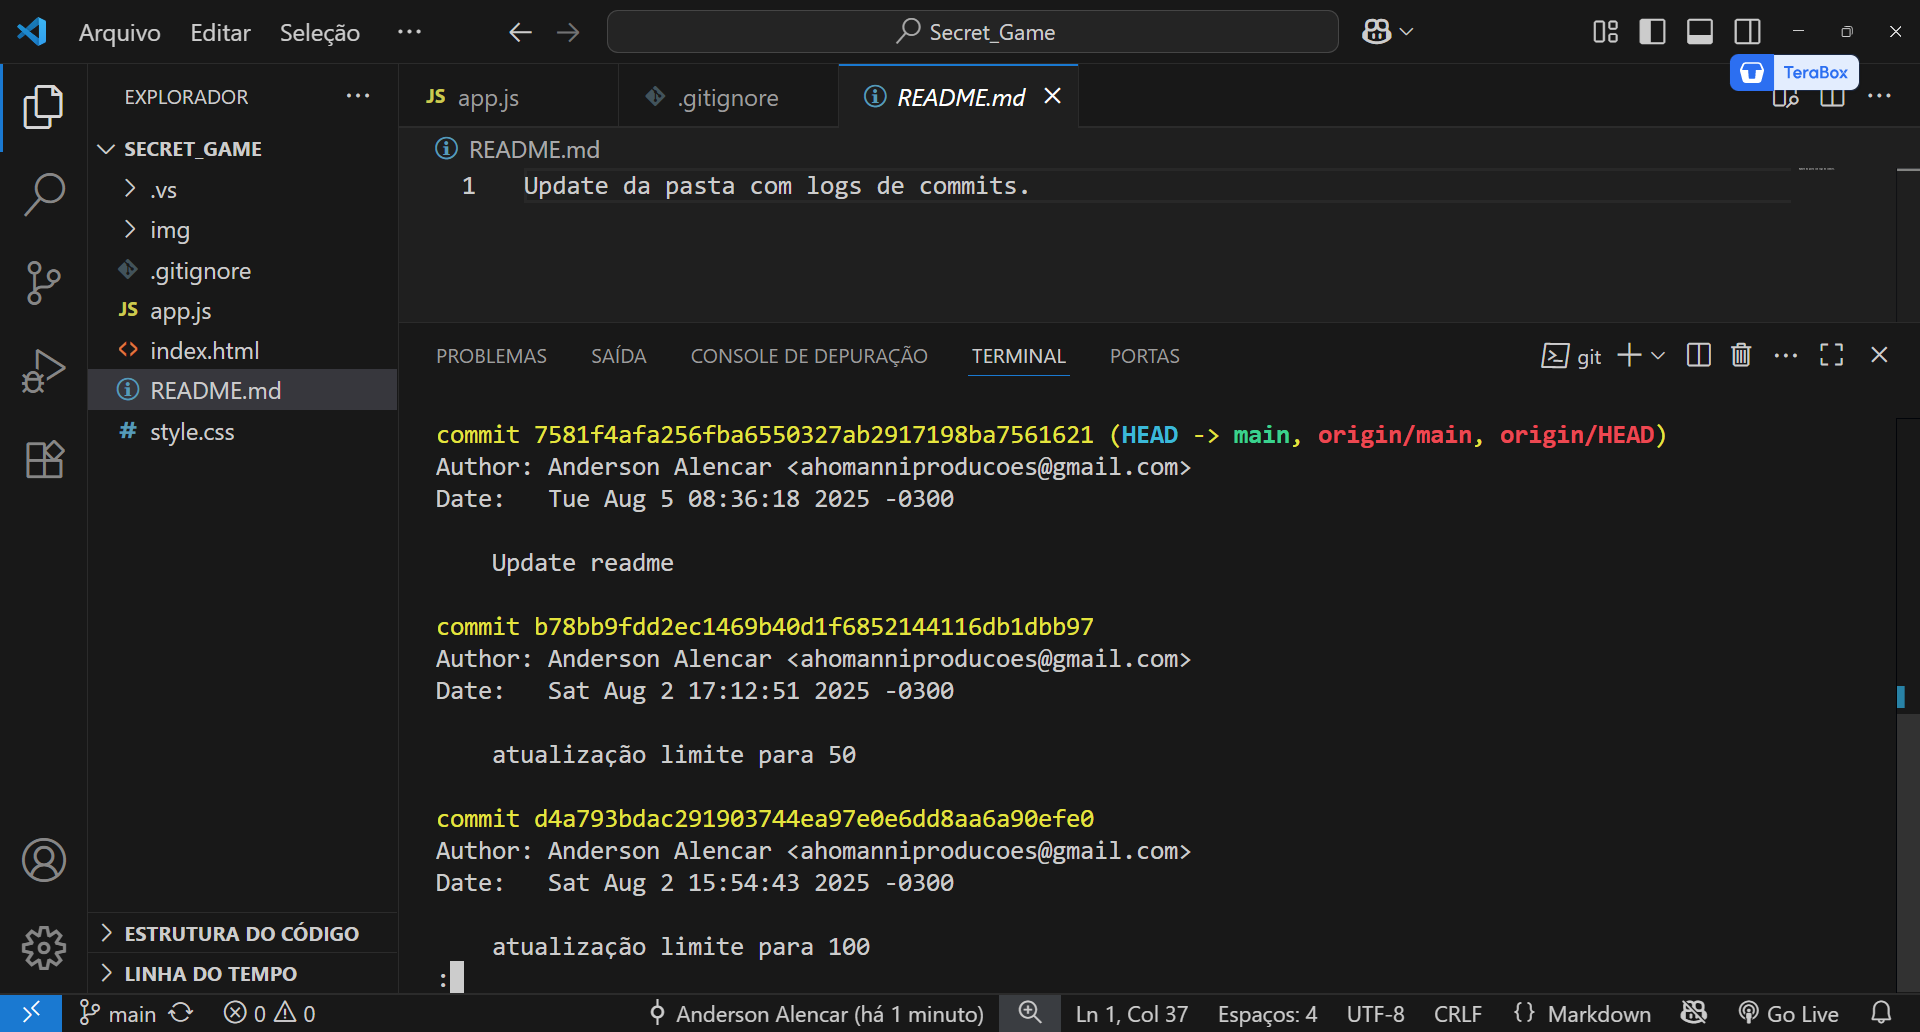Expand LINHA DO TEMPO section
The height and width of the screenshot is (1032, 1920).
242,973
